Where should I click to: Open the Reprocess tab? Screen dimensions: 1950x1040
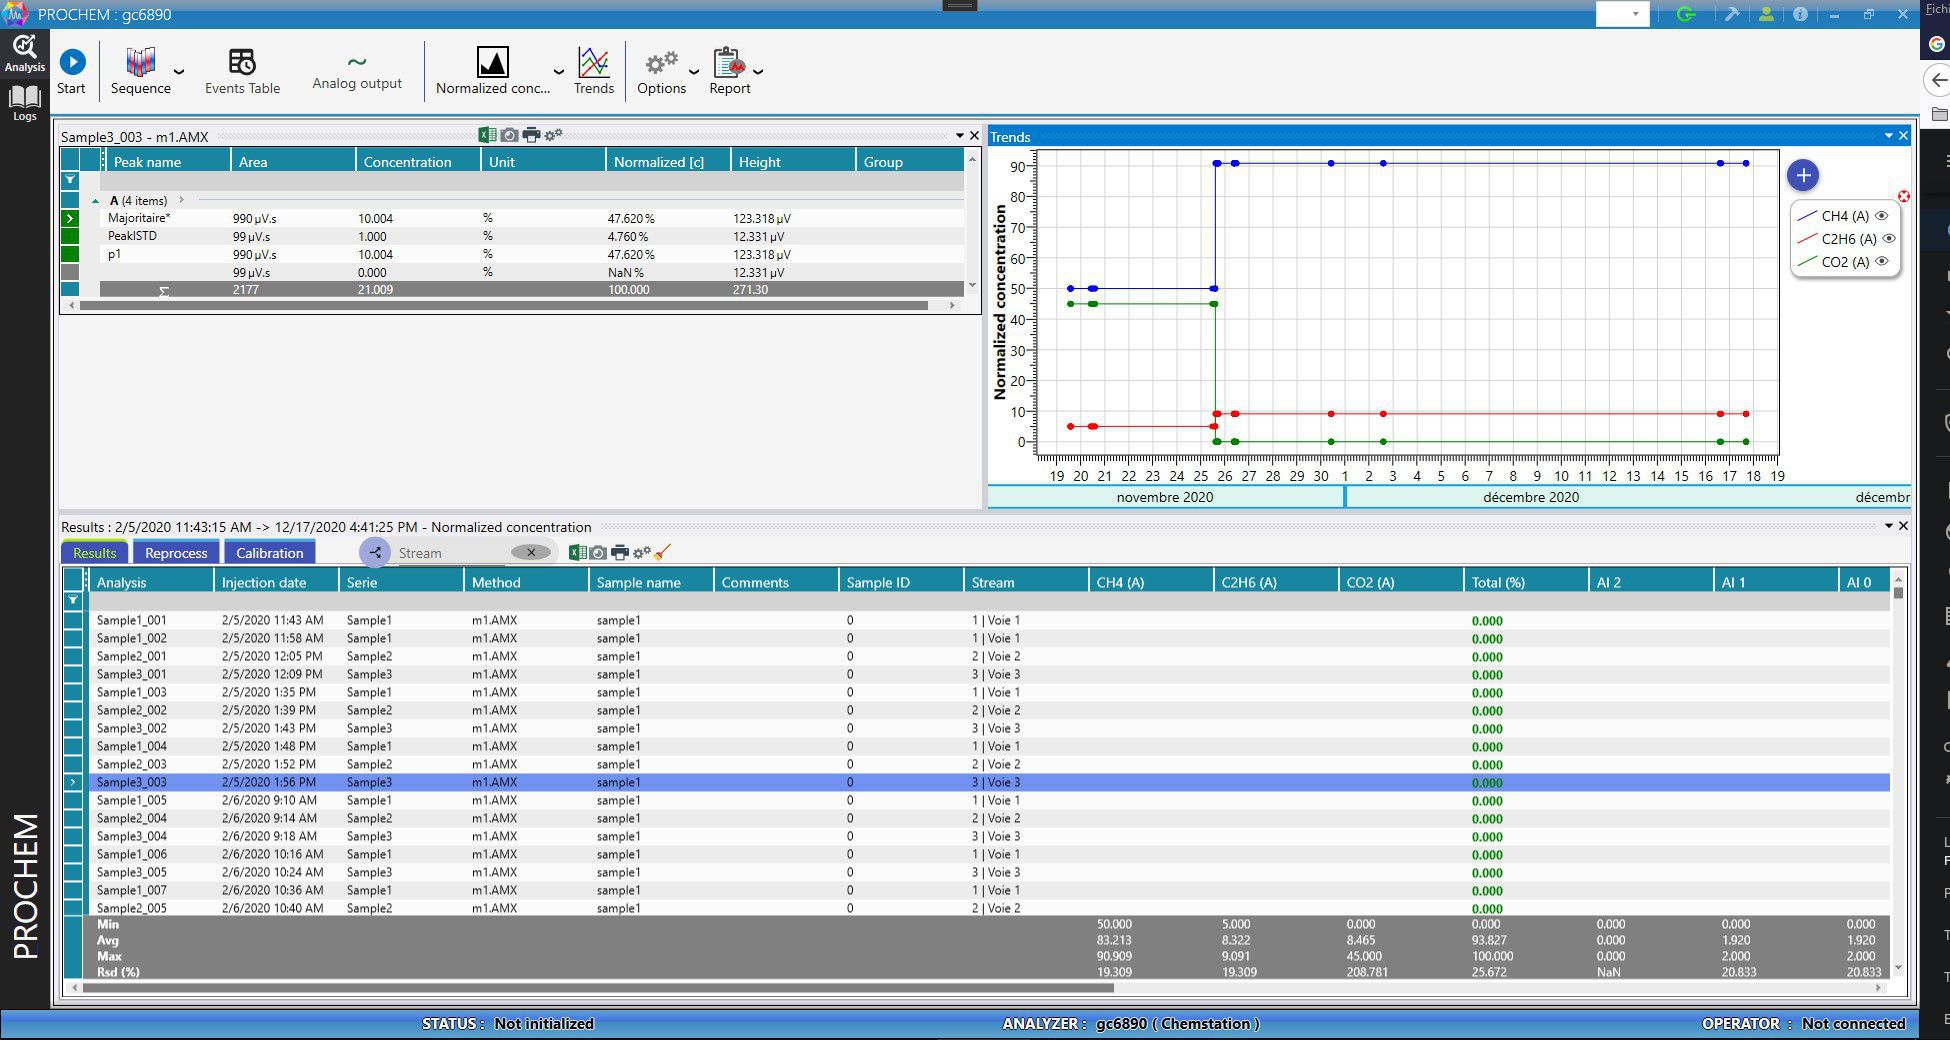point(176,552)
